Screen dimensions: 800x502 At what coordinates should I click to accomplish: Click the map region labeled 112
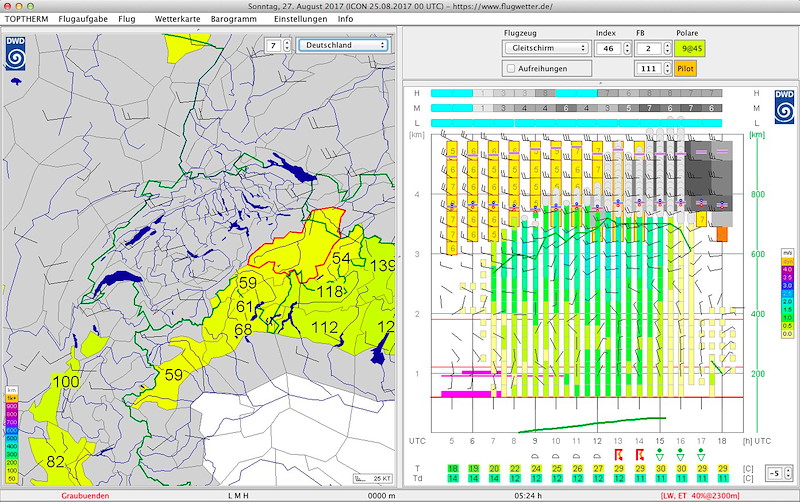[x=325, y=327]
